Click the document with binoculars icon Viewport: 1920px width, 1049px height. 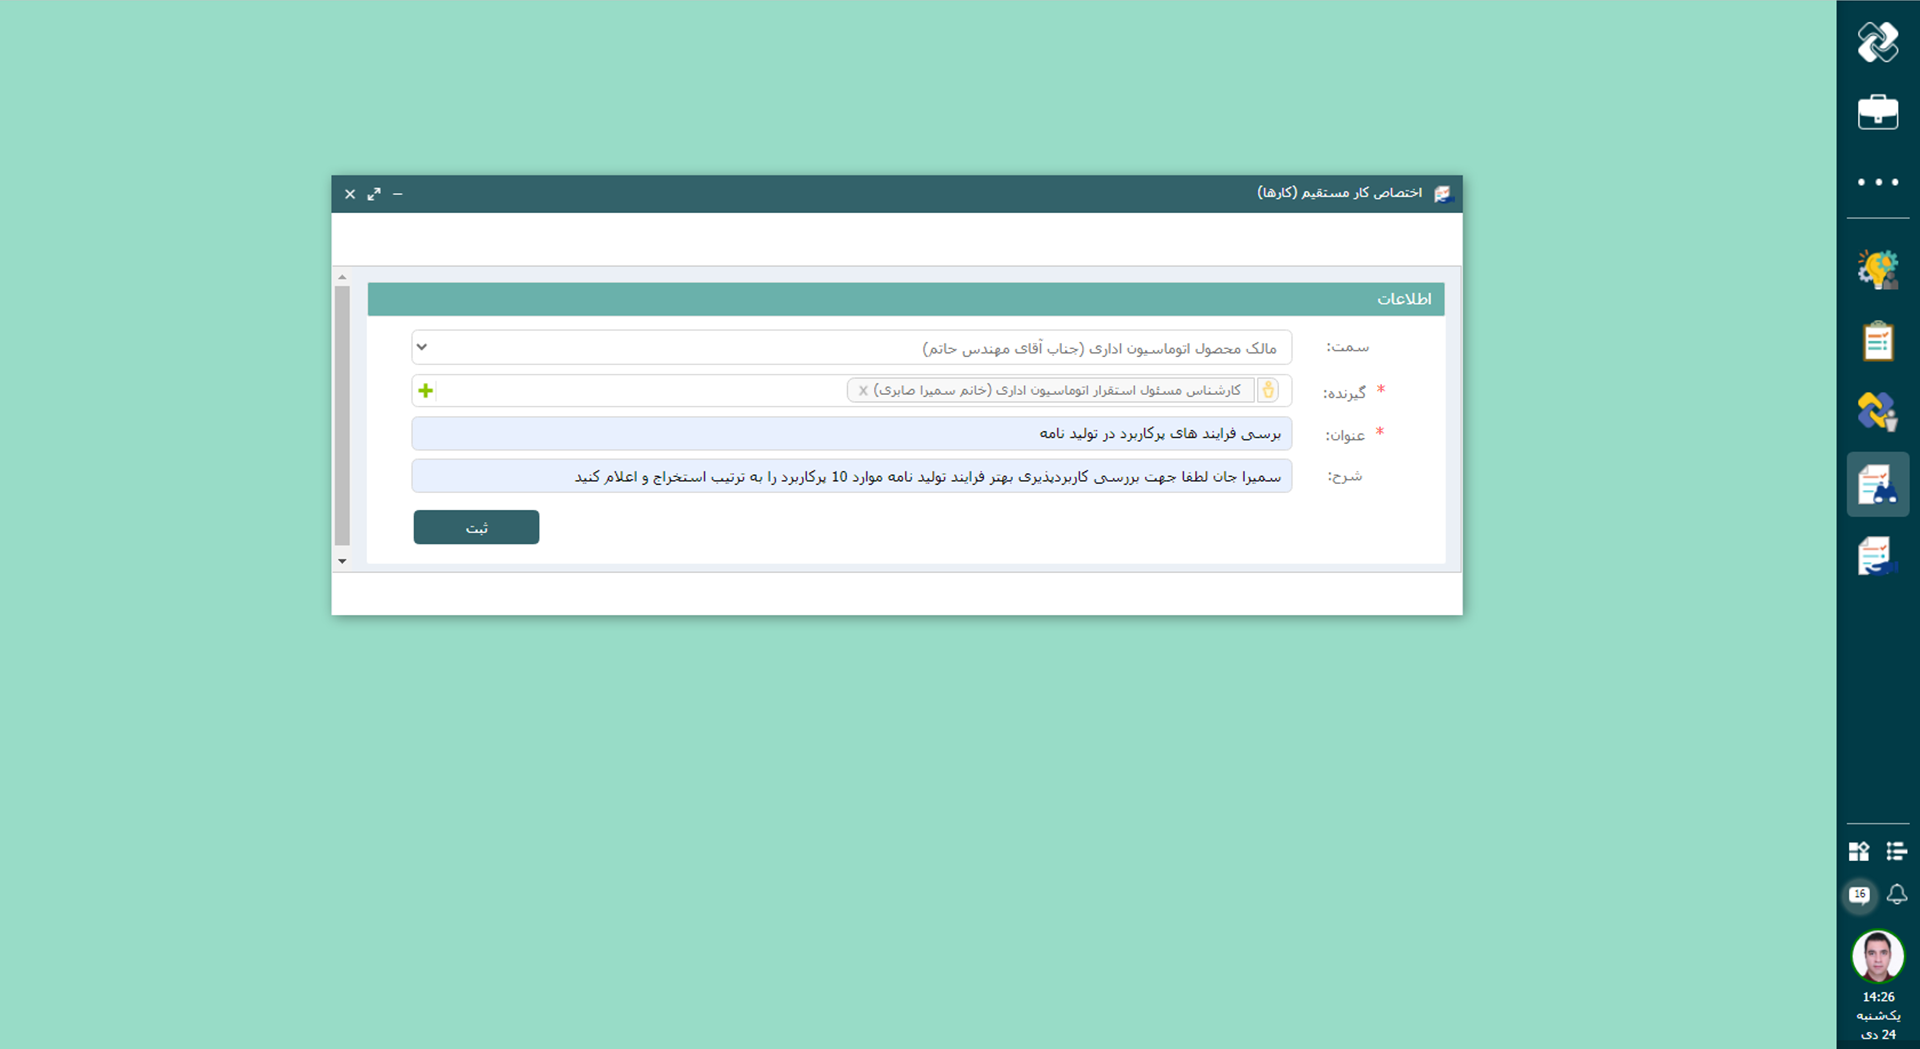pyautogui.click(x=1877, y=485)
